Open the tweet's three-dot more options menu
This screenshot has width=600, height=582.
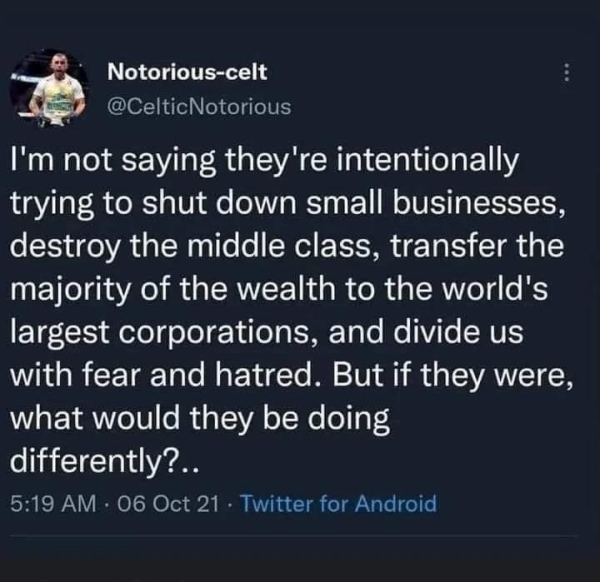pyautogui.click(x=567, y=75)
